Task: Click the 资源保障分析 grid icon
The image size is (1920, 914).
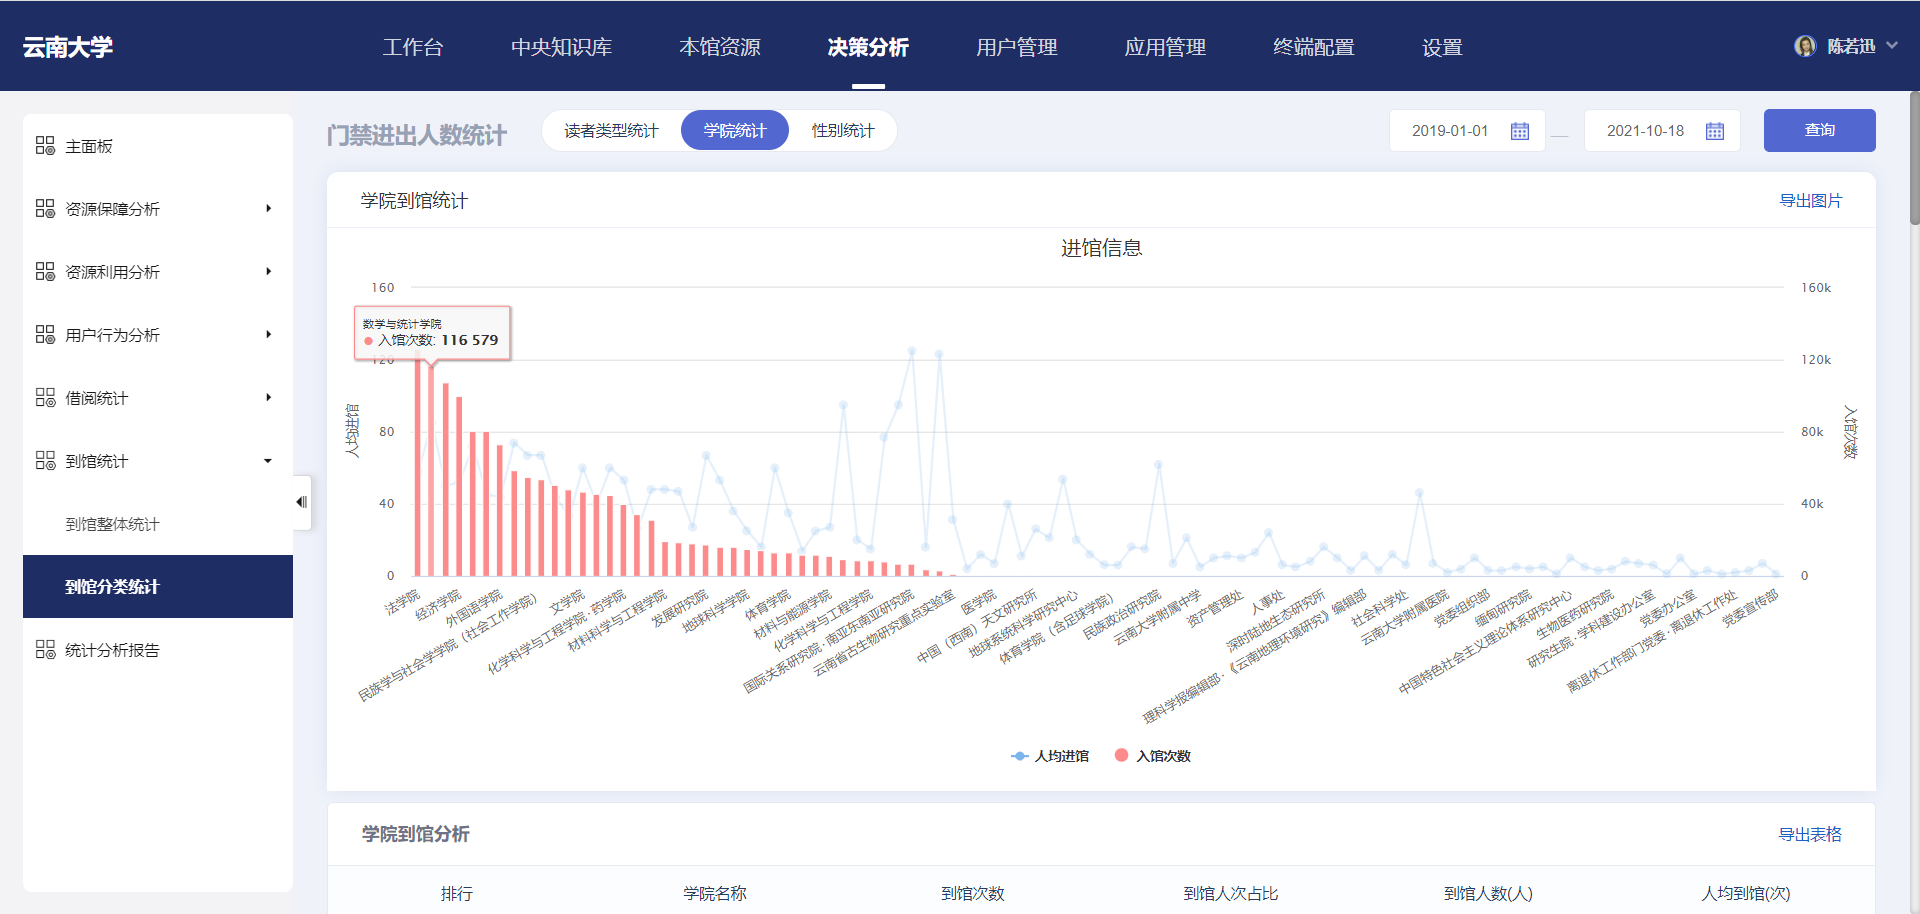Action: 45,209
